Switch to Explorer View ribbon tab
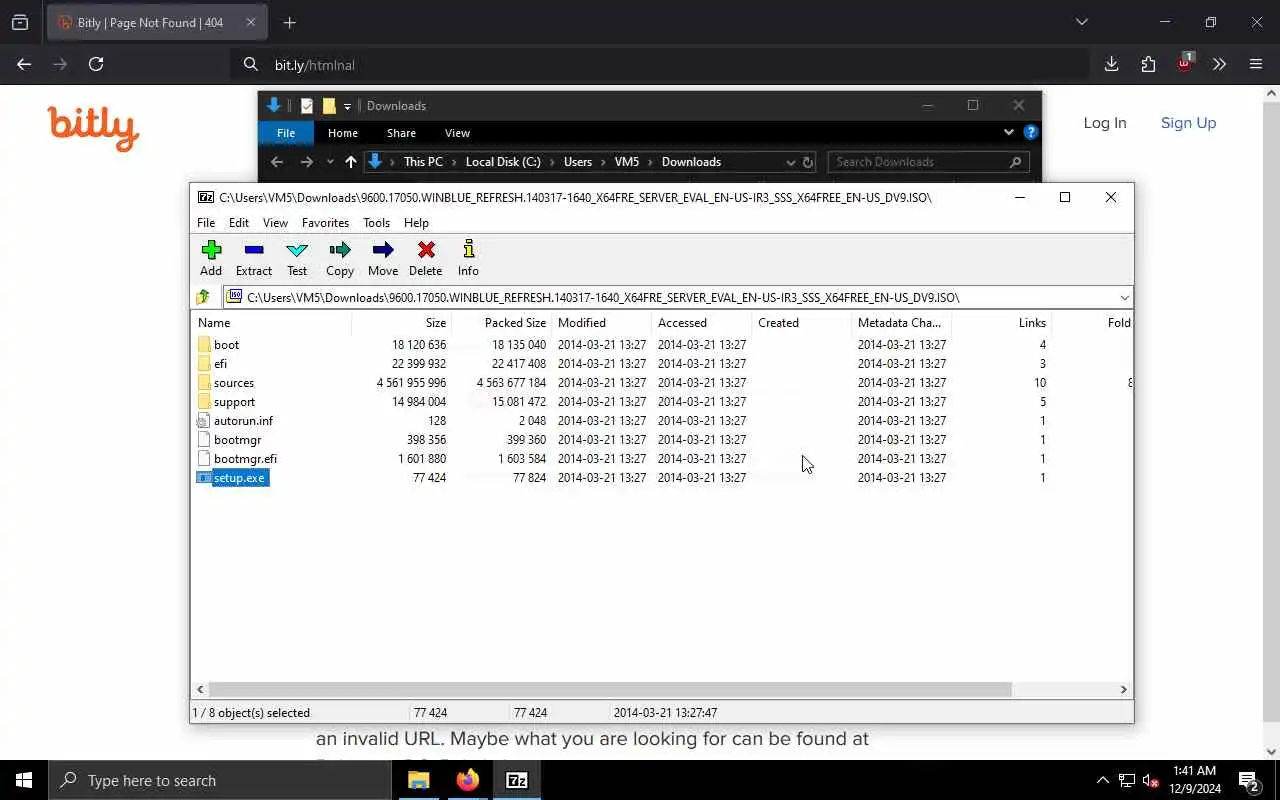Viewport: 1280px width, 800px height. pos(457,133)
